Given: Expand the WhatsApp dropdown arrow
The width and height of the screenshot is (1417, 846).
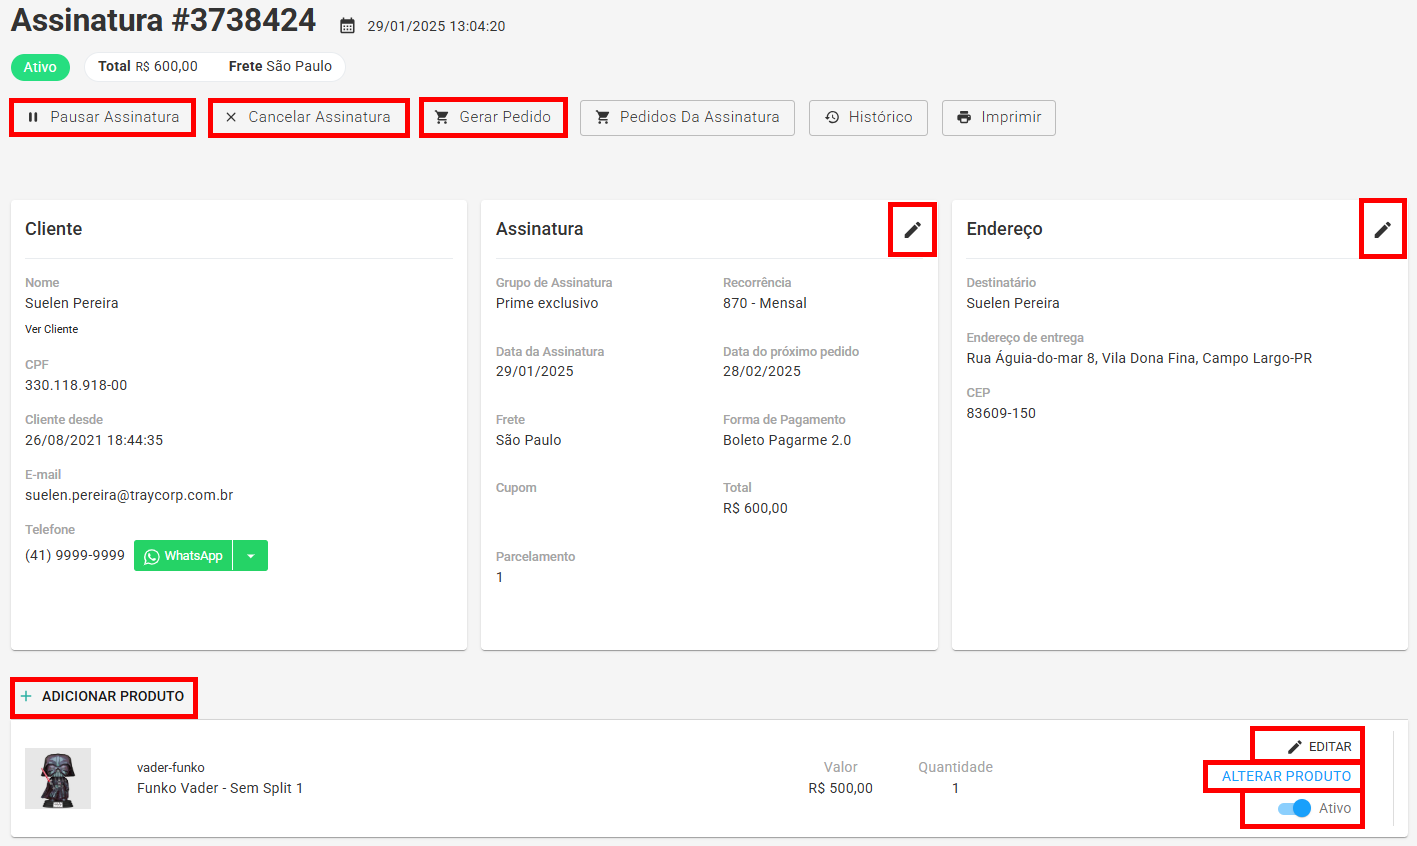Looking at the screenshot, I should (251, 556).
